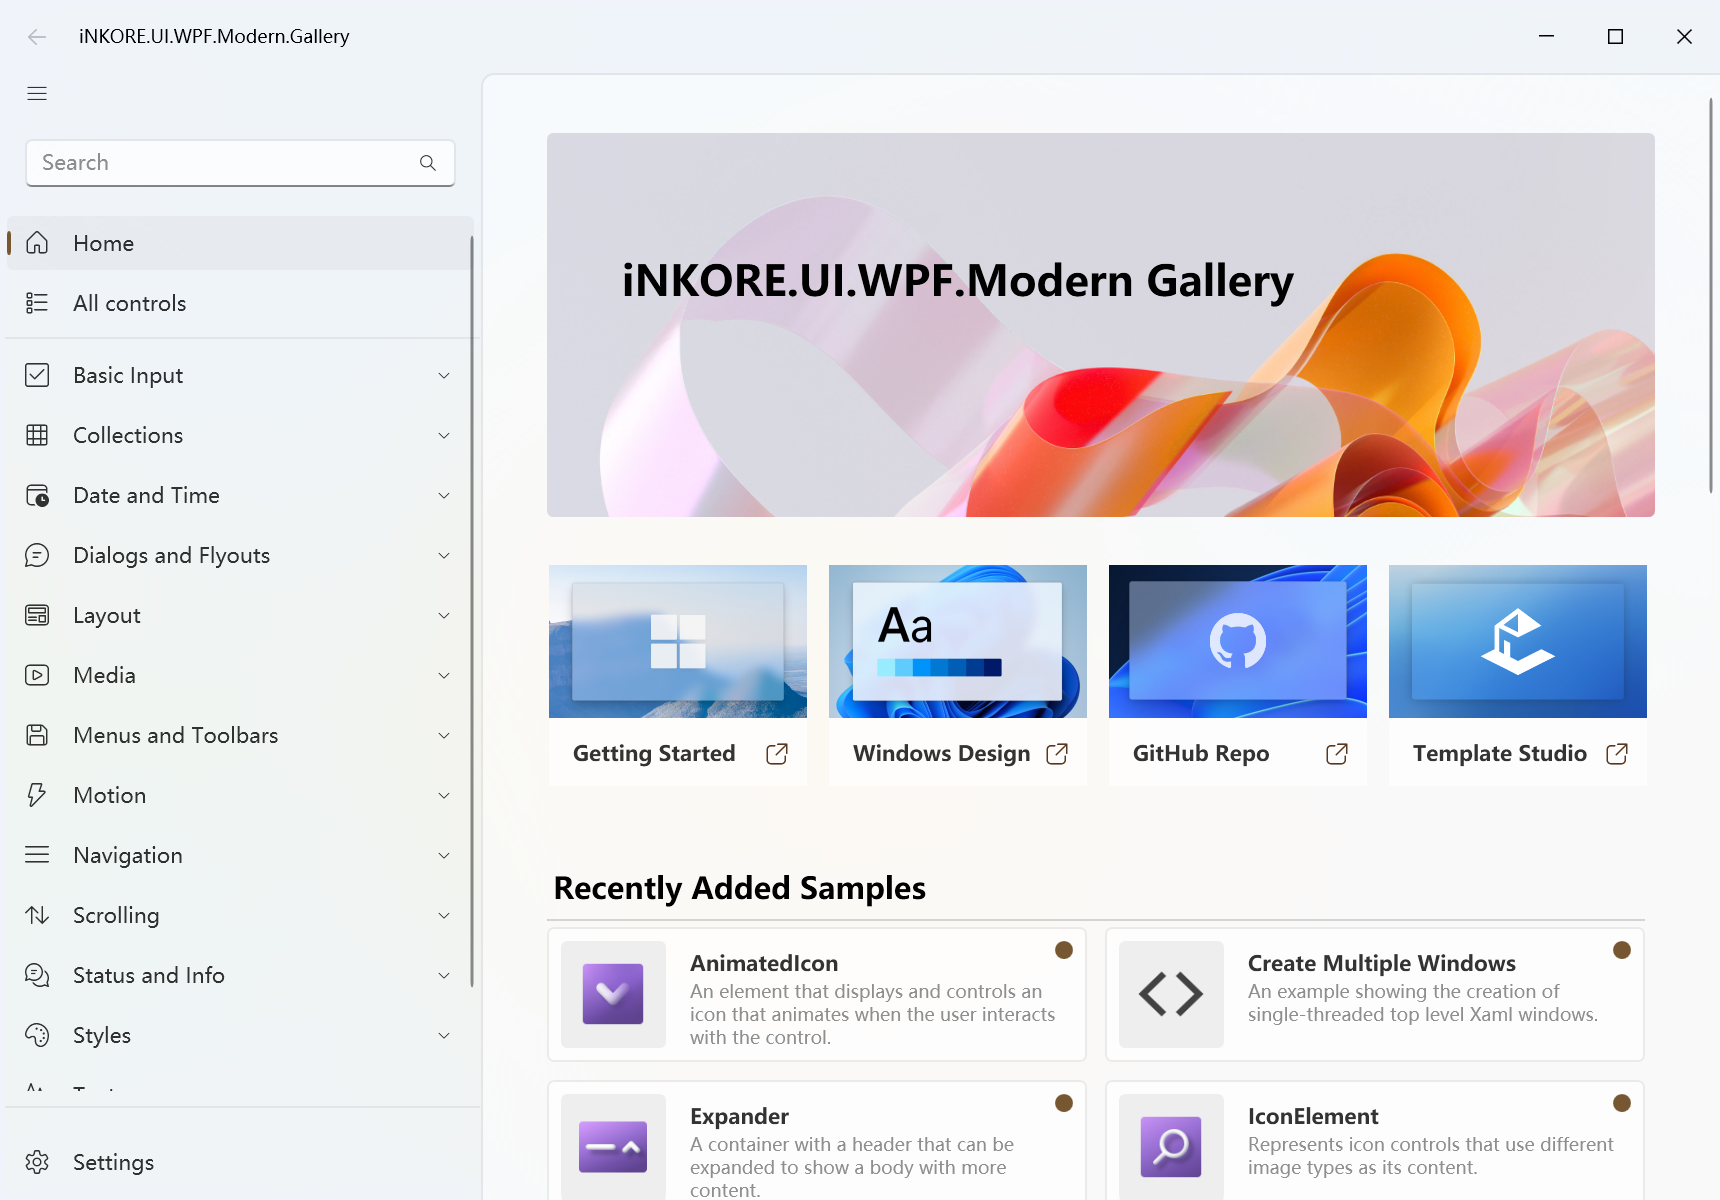Image resolution: width=1720 pixels, height=1200 pixels.
Task: Click the navigation pane scrollbar
Action: (x=471, y=612)
